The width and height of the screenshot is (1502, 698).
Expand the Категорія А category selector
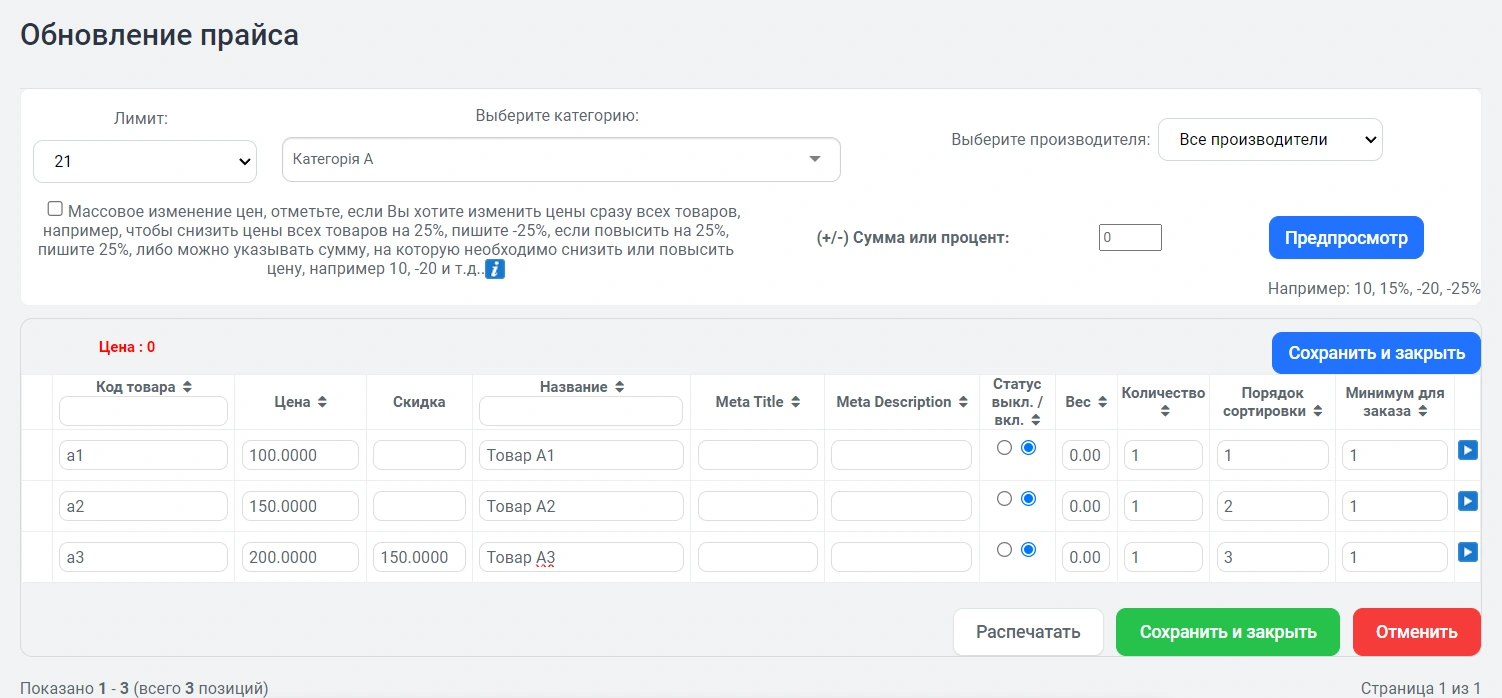(x=561, y=159)
